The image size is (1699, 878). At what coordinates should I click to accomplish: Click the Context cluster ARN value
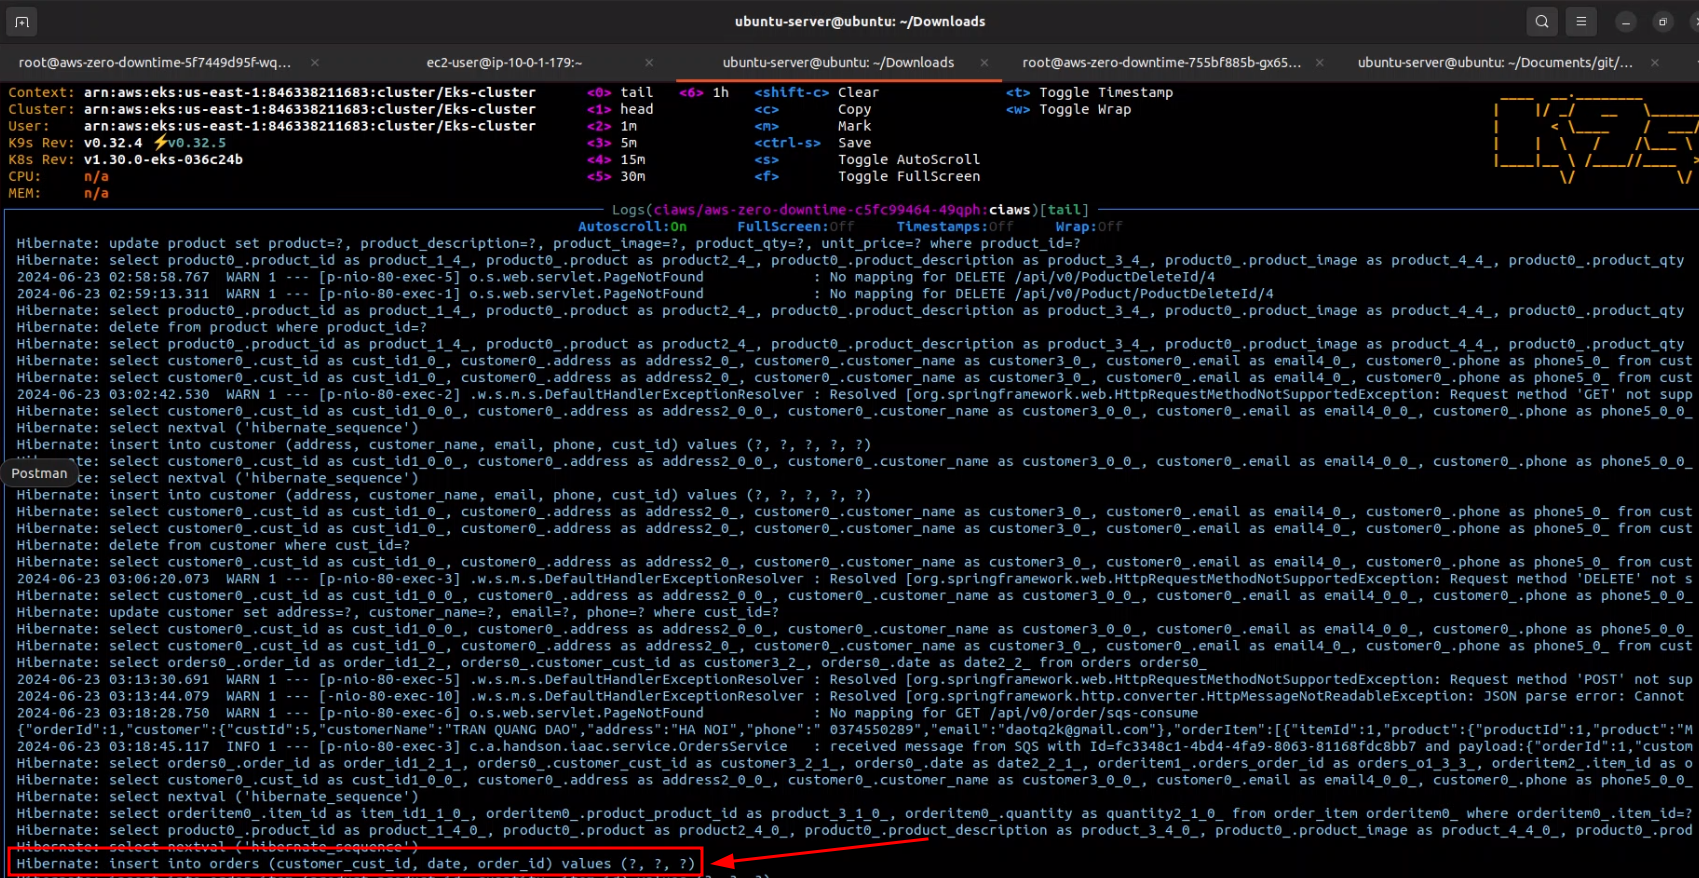(310, 92)
